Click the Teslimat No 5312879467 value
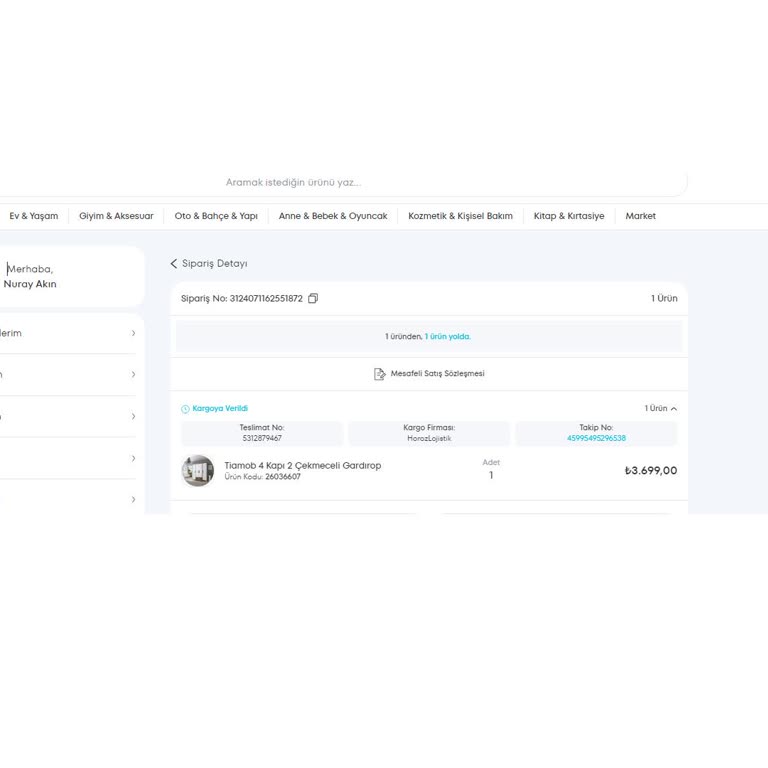The width and height of the screenshot is (768, 768). (x=262, y=438)
